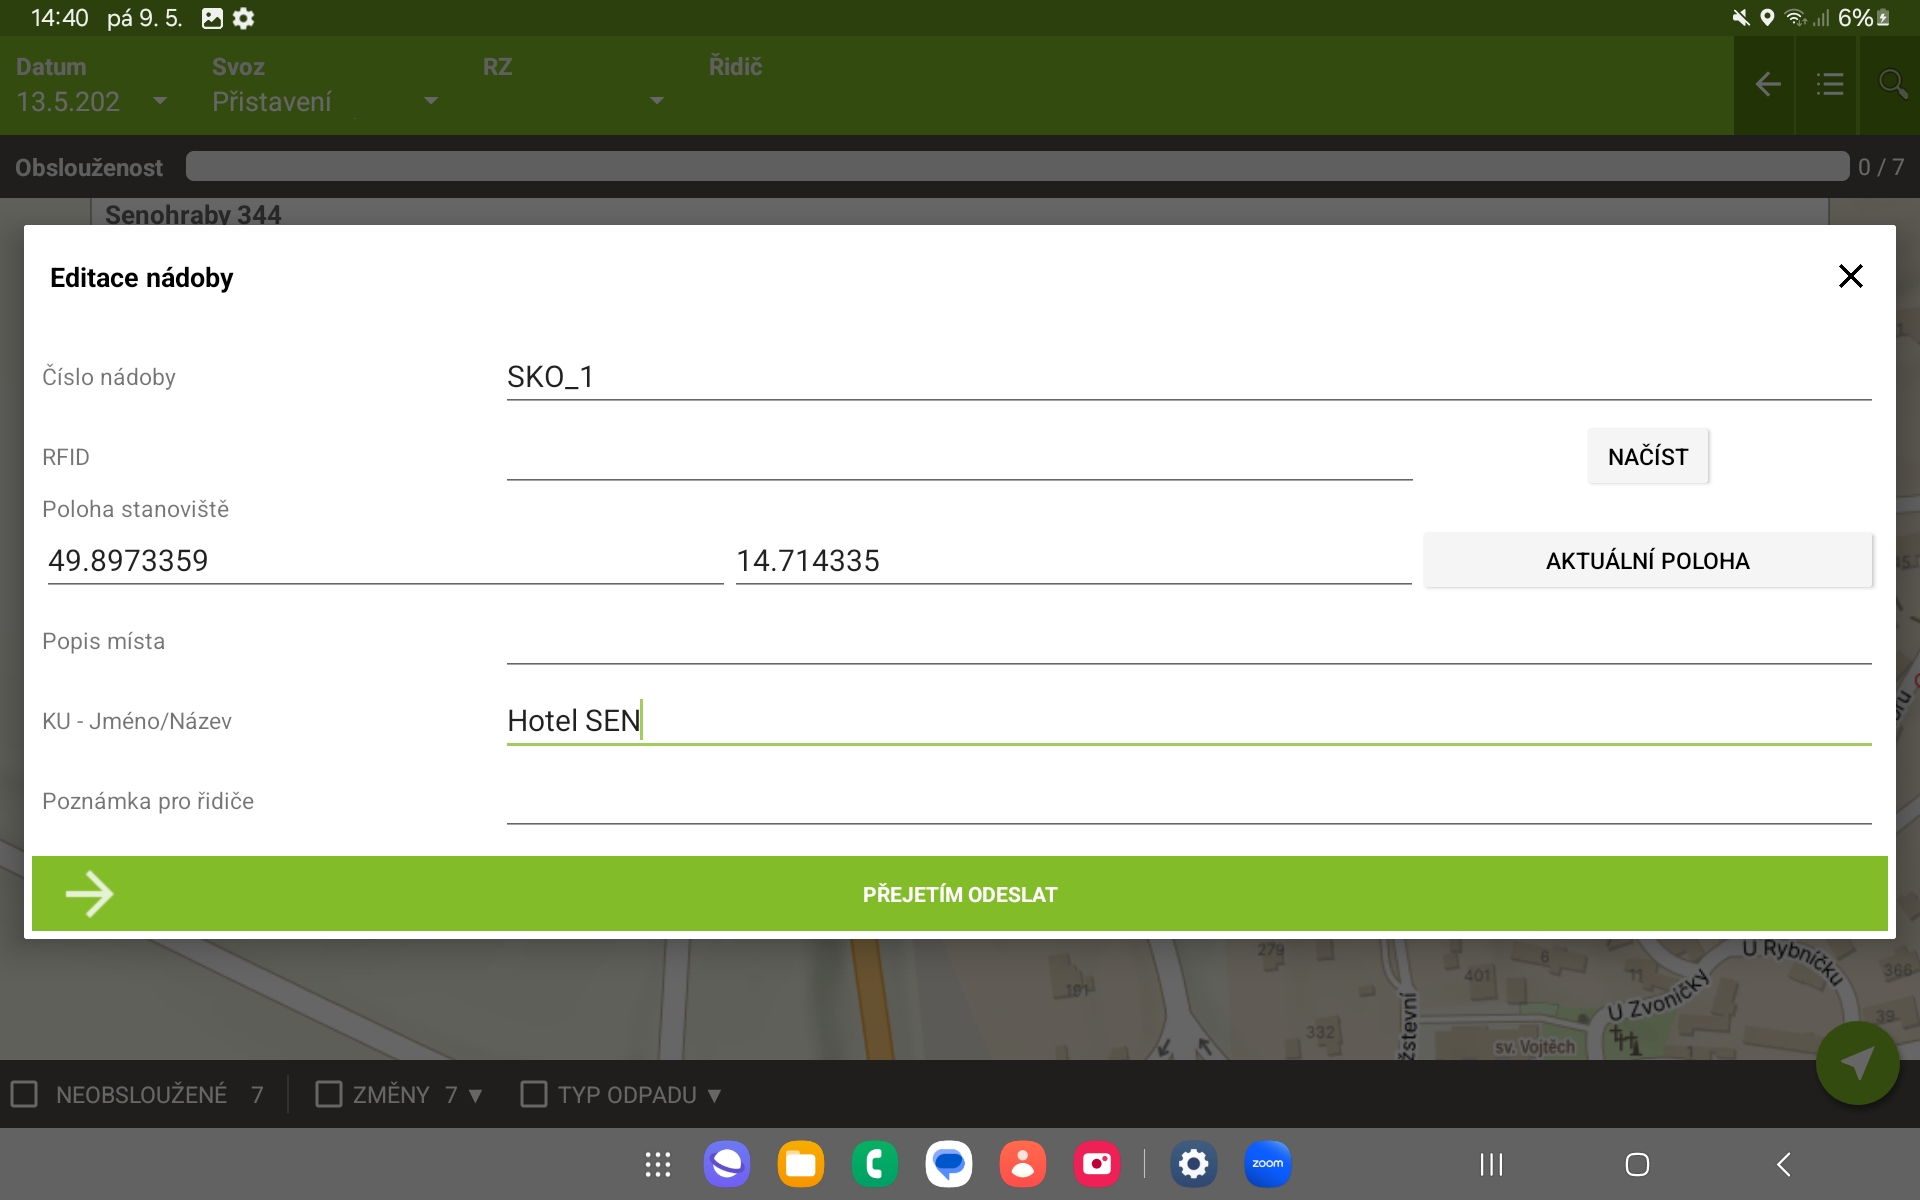Expand the Datum dropdown

click(159, 101)
